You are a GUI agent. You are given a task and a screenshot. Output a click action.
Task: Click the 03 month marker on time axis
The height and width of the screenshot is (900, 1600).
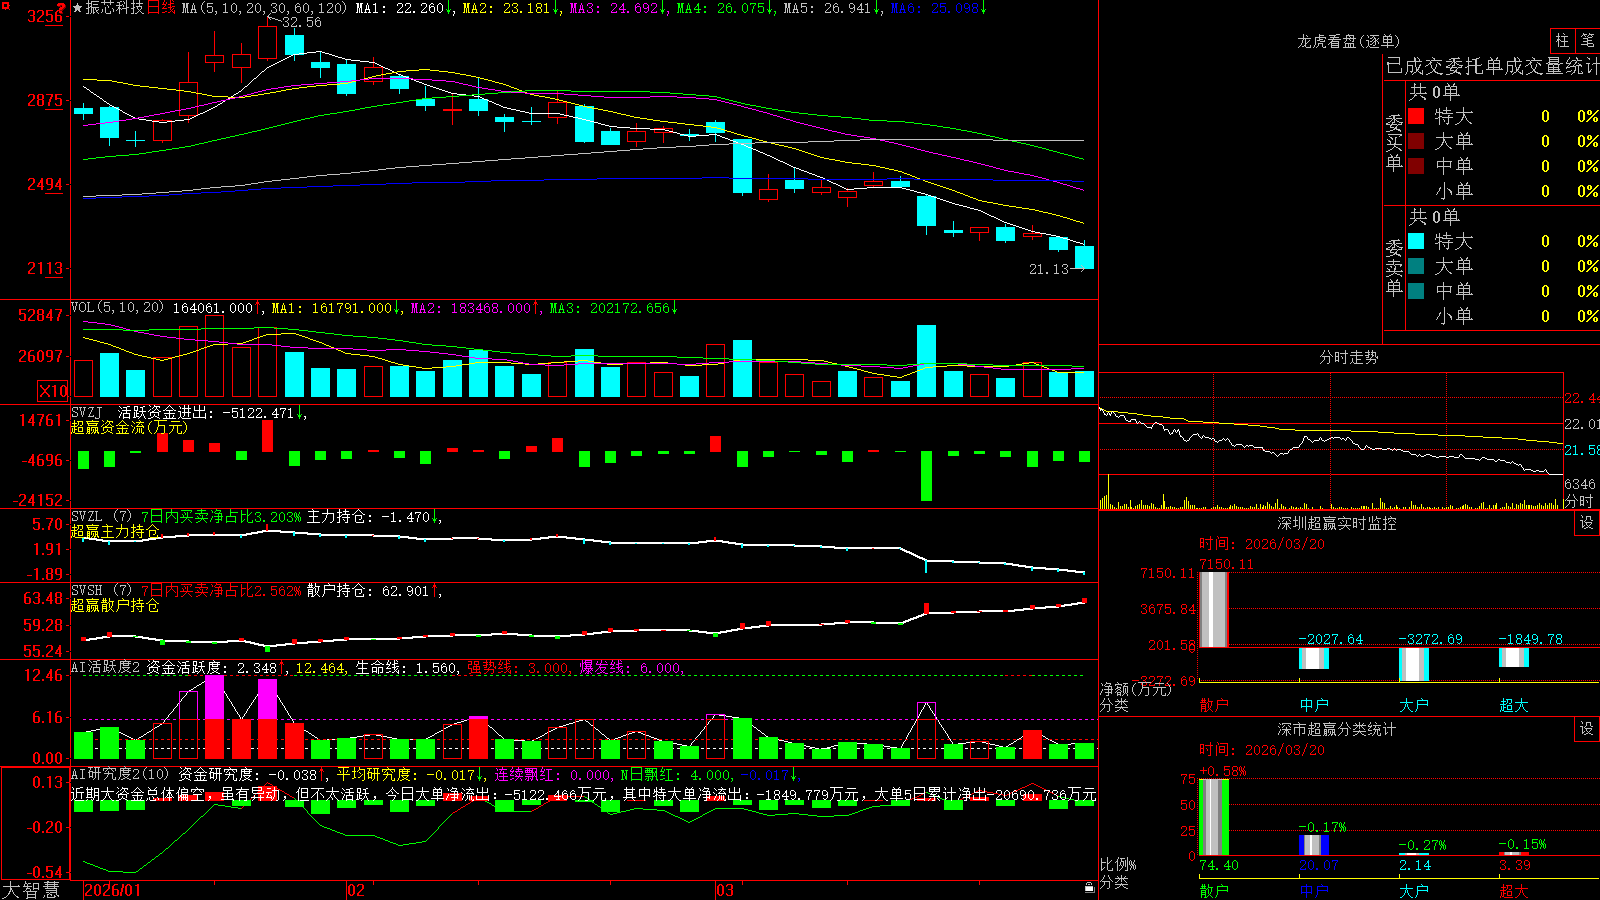[725, 890]
